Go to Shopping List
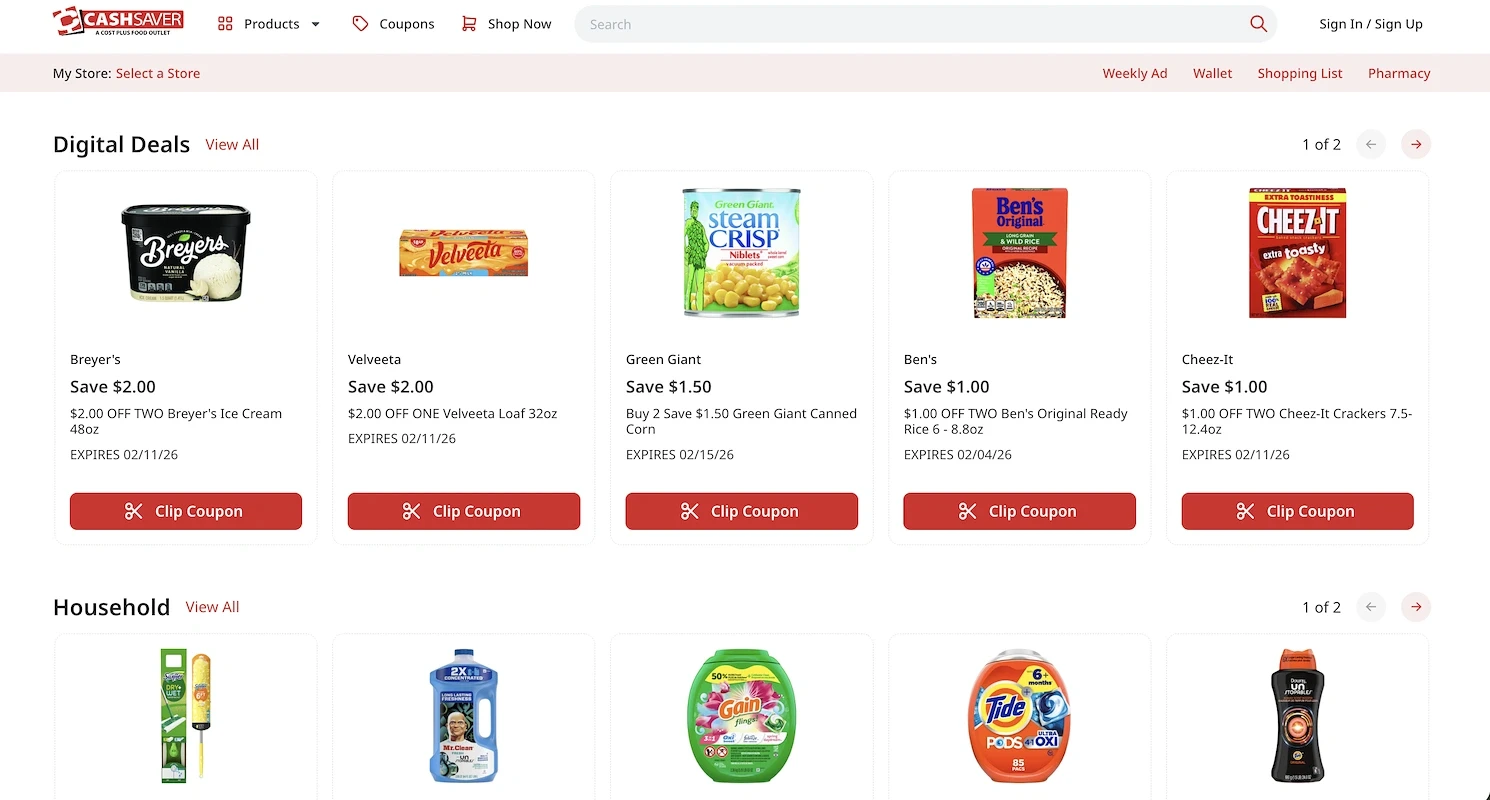This screenshot has width=1490, height=800. [x=1300, y=73]
